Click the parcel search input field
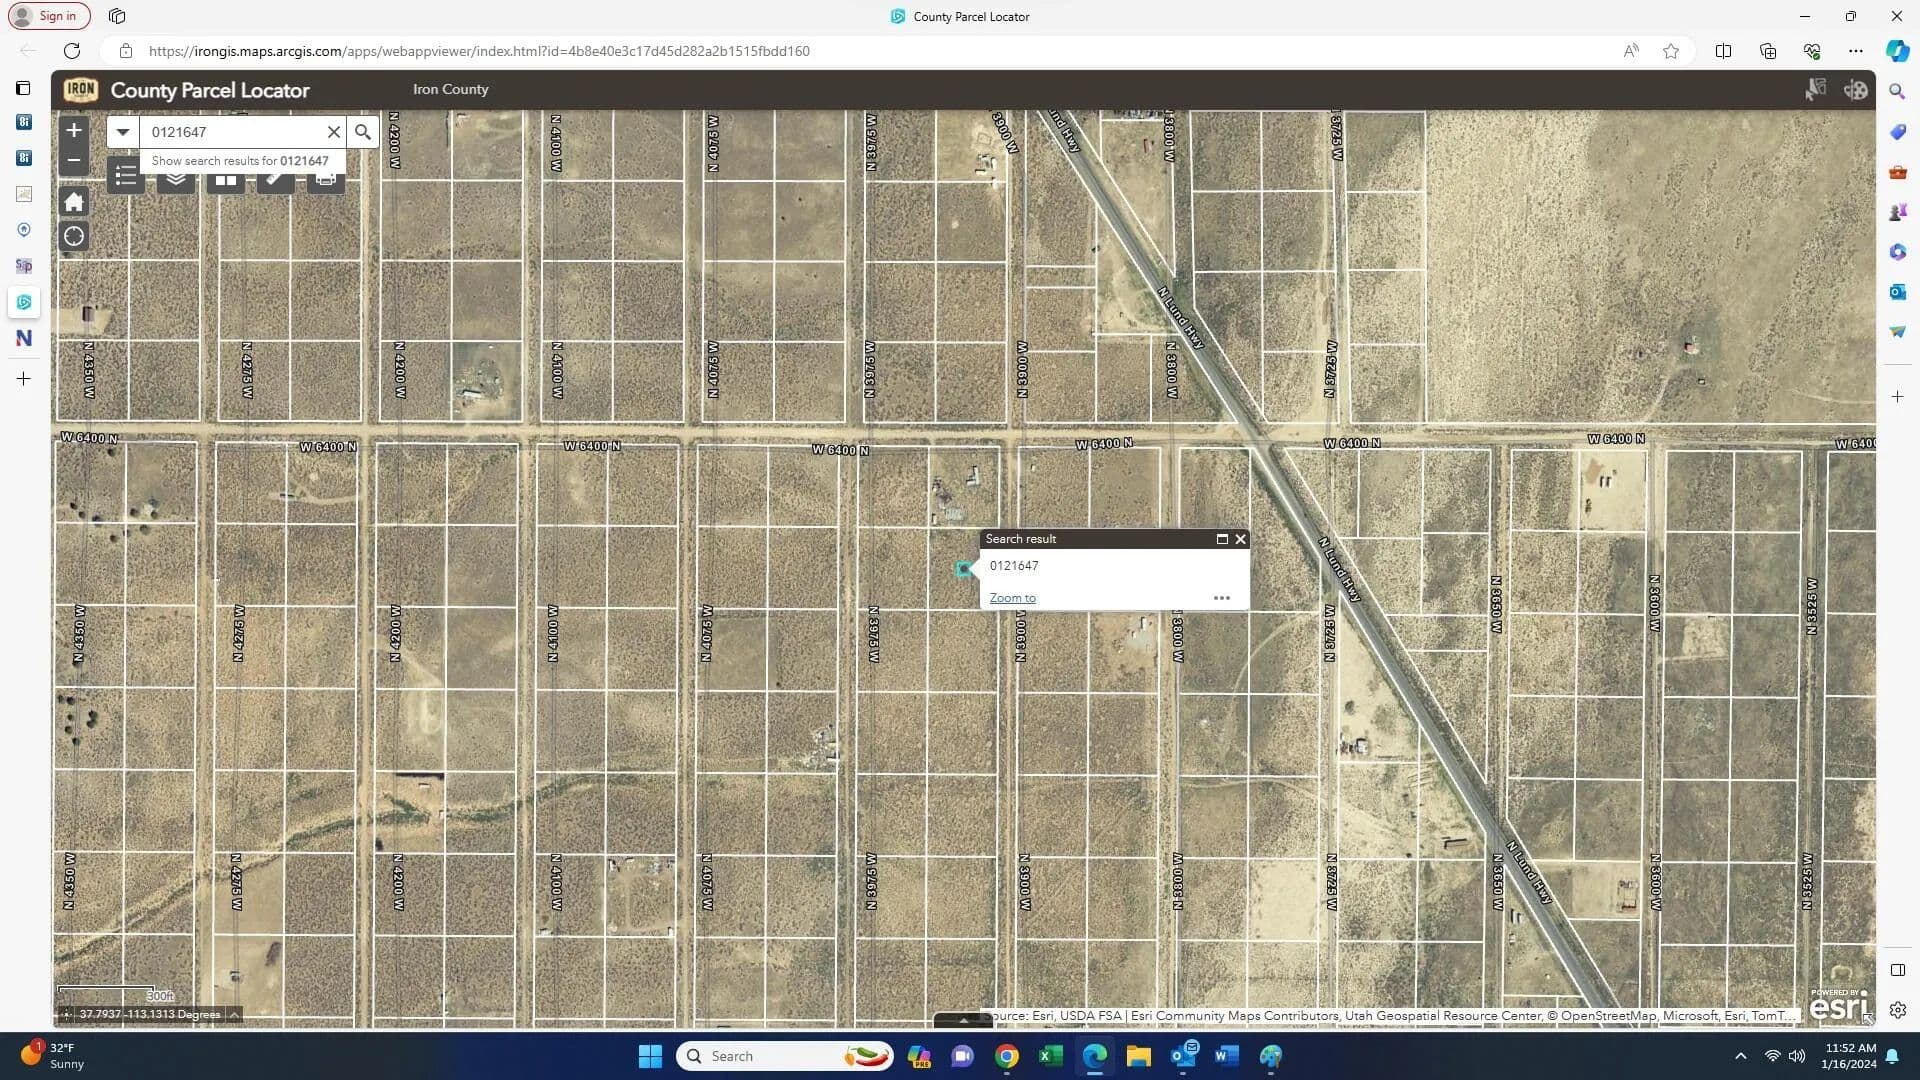Screen dimensions: 1920x1080 (x=235, y=132)
